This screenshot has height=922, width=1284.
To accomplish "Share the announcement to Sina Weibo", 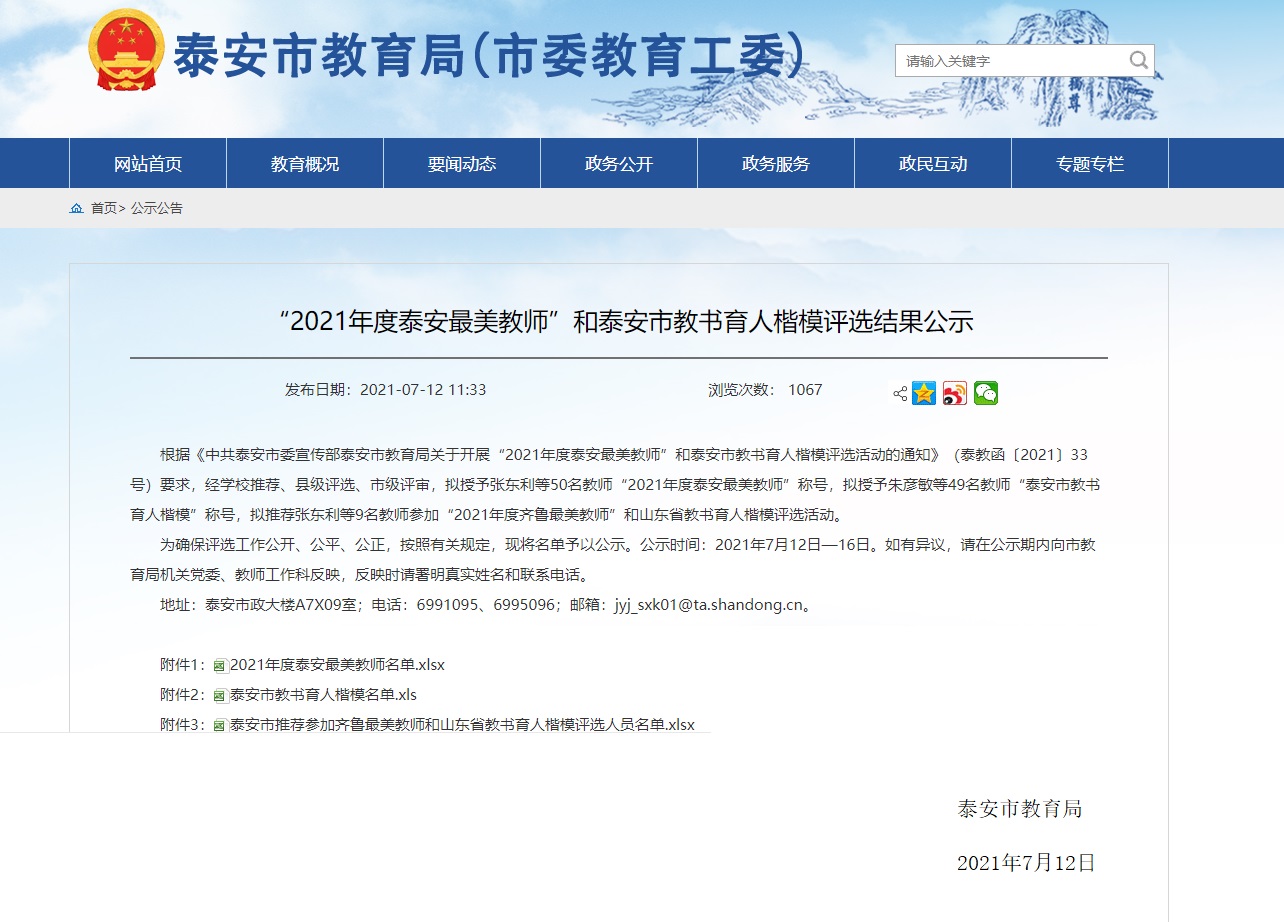I will [x=955, y=392].
